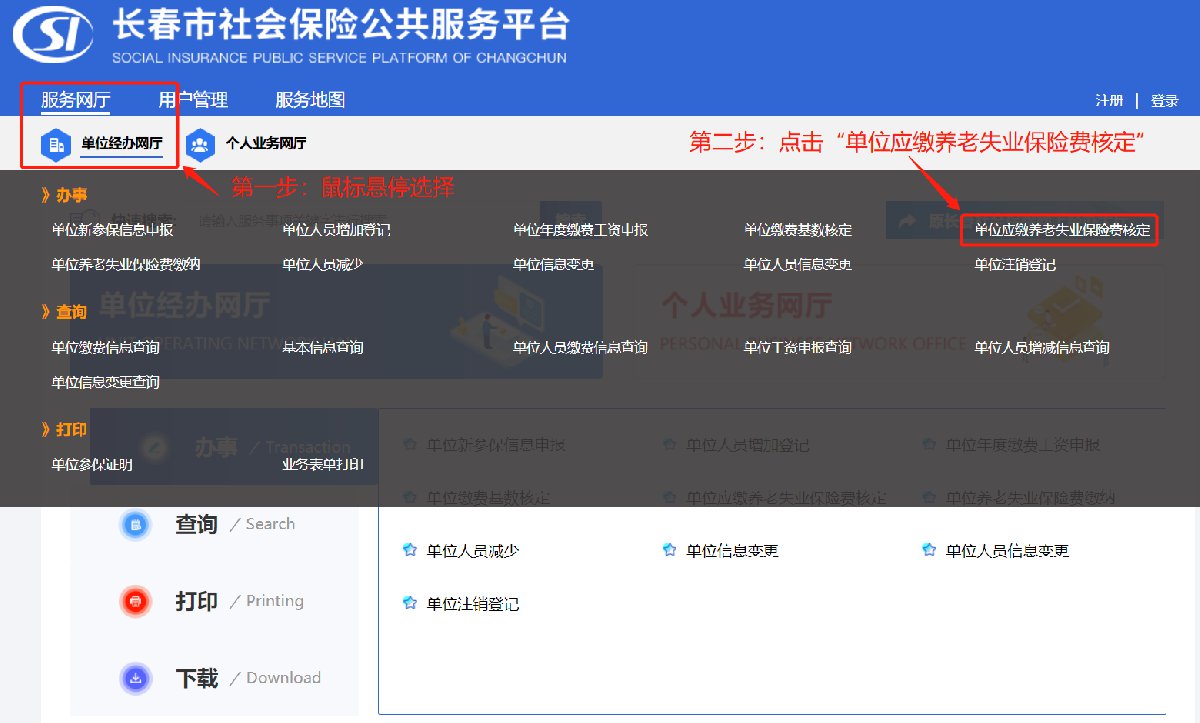This screenshot has width=1200, height=723.
Task: Click 单位人员信息变更 link in panel
Action: coord(1007,550)
